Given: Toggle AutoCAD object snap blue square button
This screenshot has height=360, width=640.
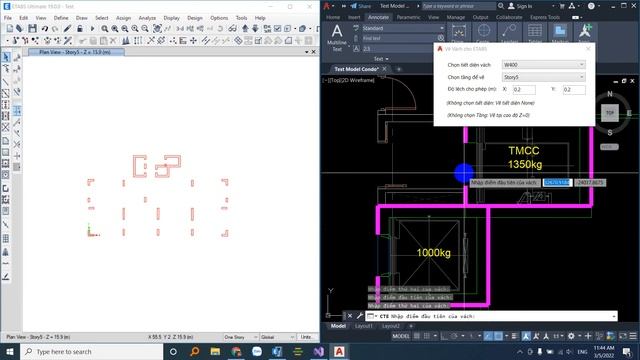Looking at the screenshot, I should (x=498, y=336).
